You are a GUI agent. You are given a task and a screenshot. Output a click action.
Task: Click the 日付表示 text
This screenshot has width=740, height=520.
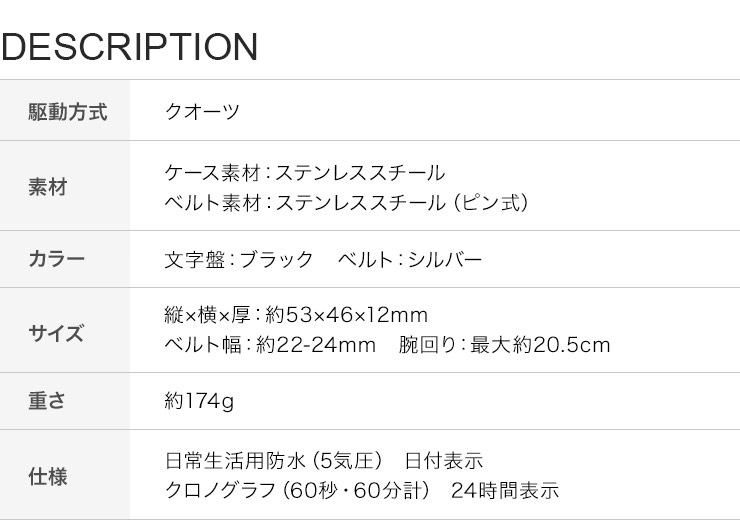[x=444, y=461]
